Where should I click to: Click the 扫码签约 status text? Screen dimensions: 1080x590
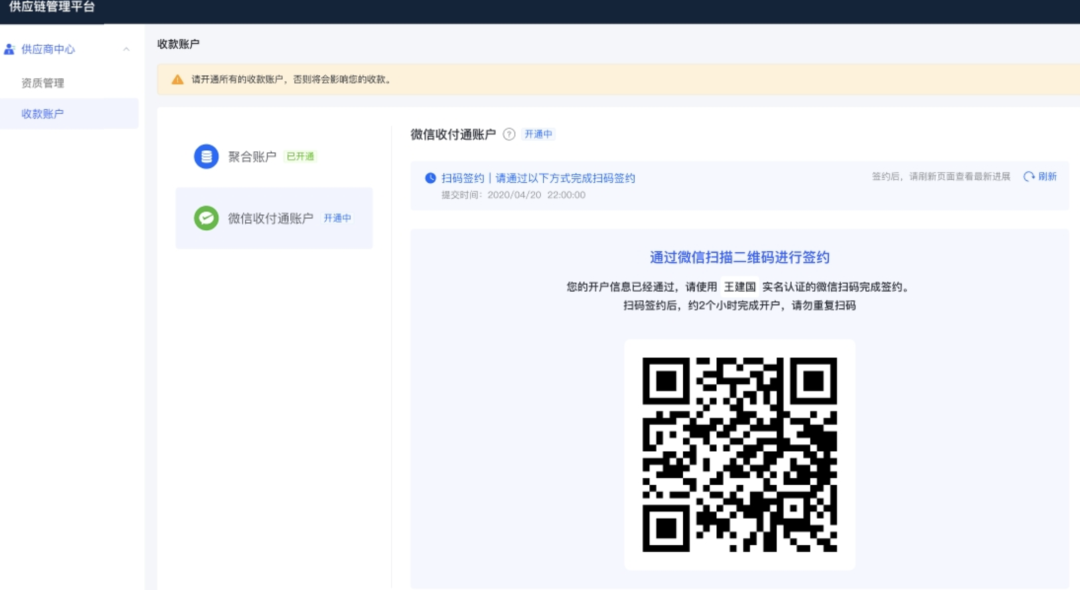538,178
